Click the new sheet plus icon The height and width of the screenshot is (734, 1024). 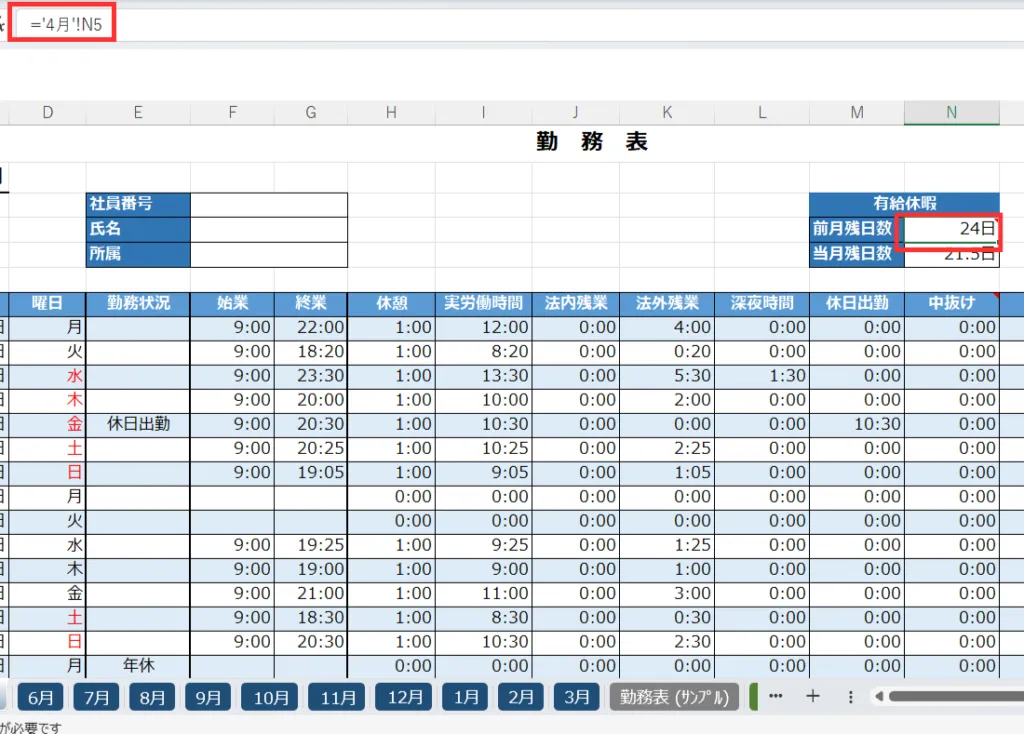click(x=813, y=697)
